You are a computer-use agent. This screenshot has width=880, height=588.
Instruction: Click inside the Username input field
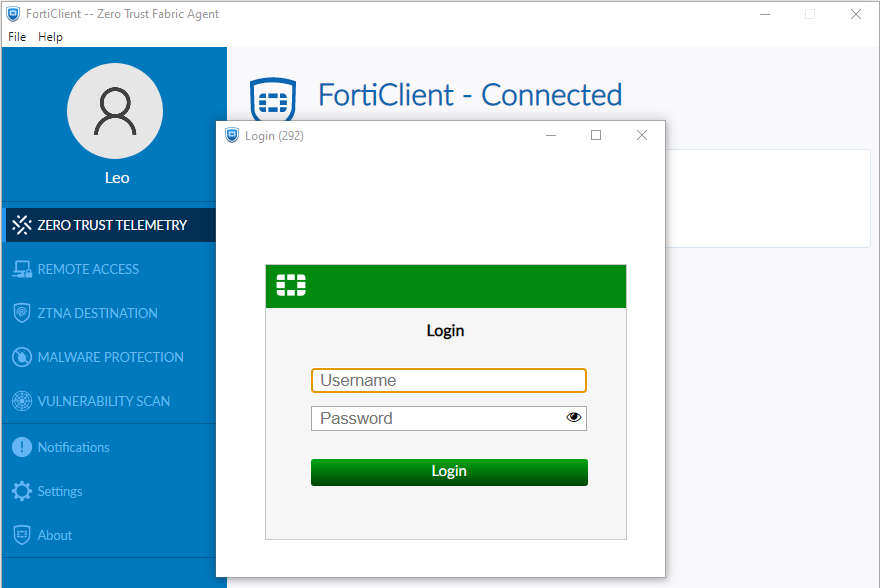coord(448,380)
